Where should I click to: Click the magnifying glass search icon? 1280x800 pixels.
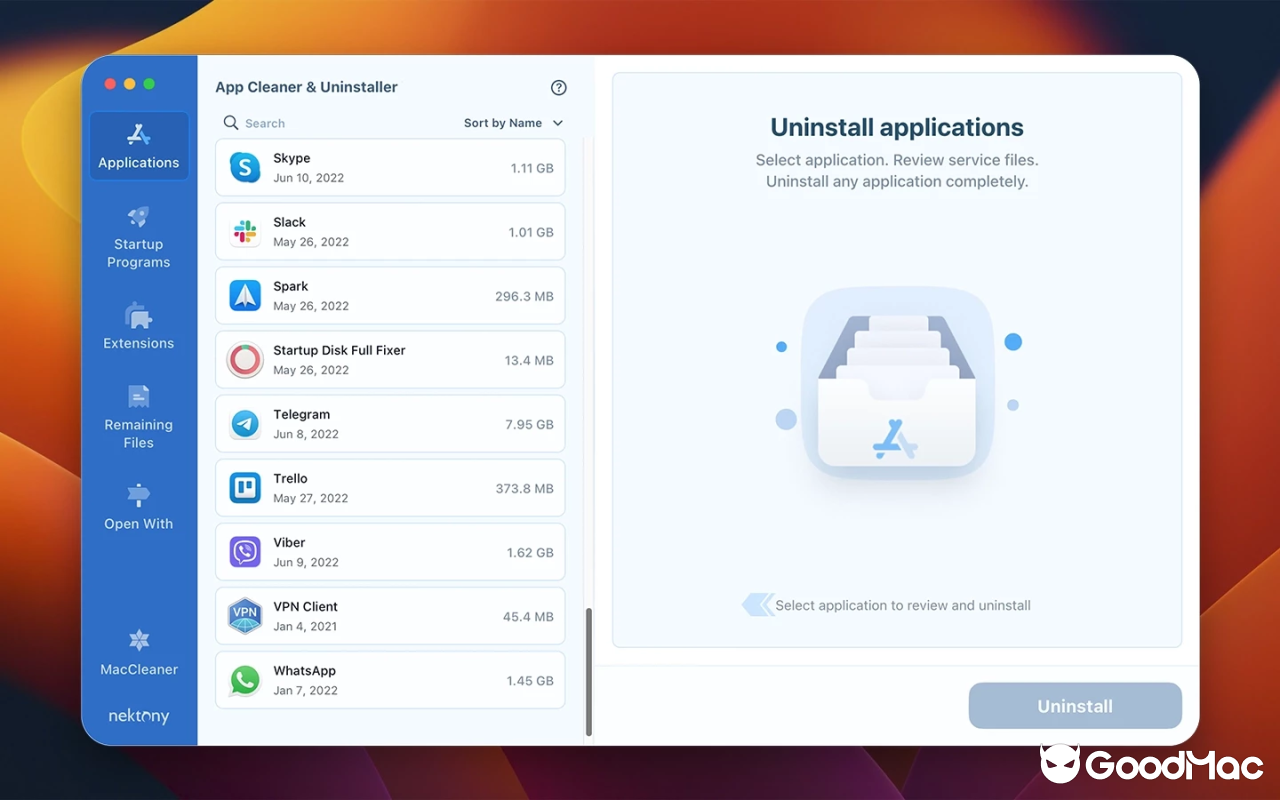pyautogui.click(x=231, y=123)
